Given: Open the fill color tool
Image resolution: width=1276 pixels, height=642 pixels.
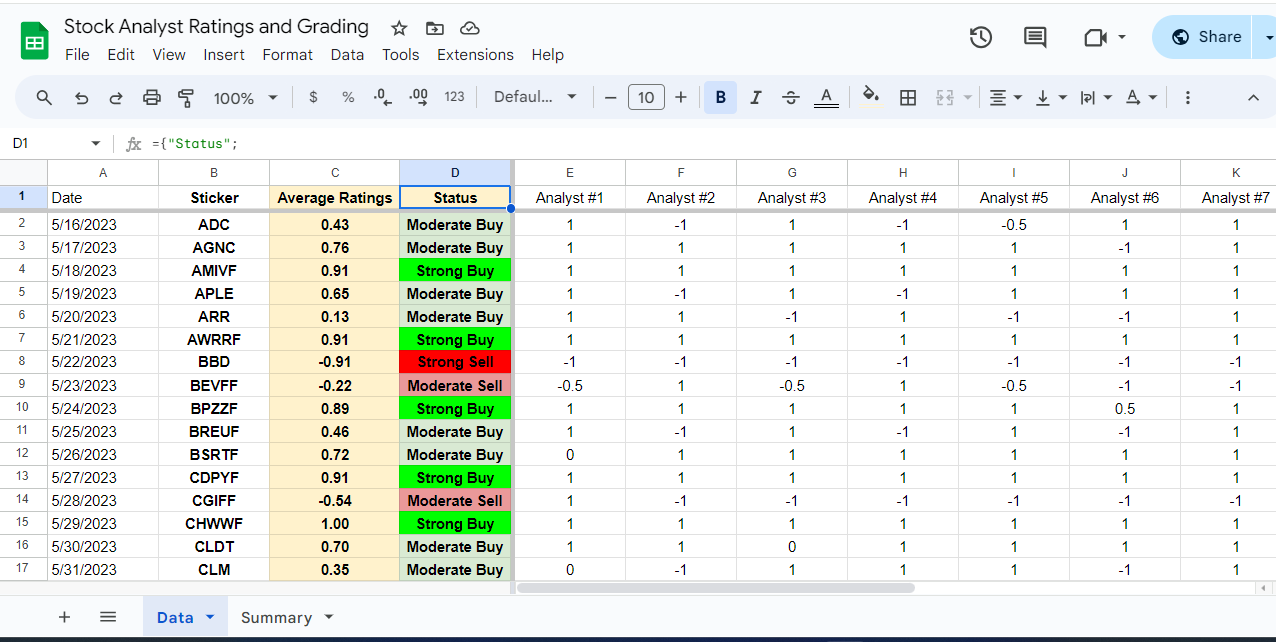Looking at the screenshot, I should [x=870, y=97].
